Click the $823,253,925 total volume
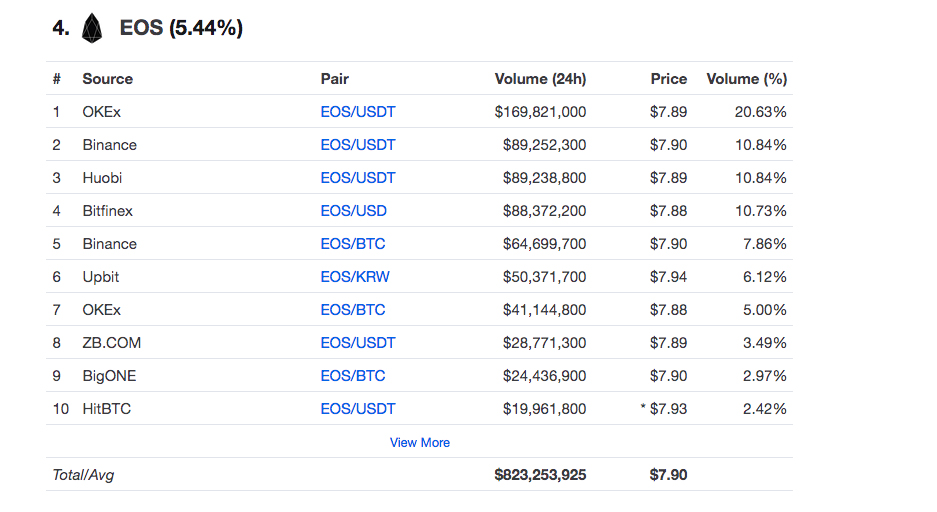937x512 pixels. pos(540,475)
